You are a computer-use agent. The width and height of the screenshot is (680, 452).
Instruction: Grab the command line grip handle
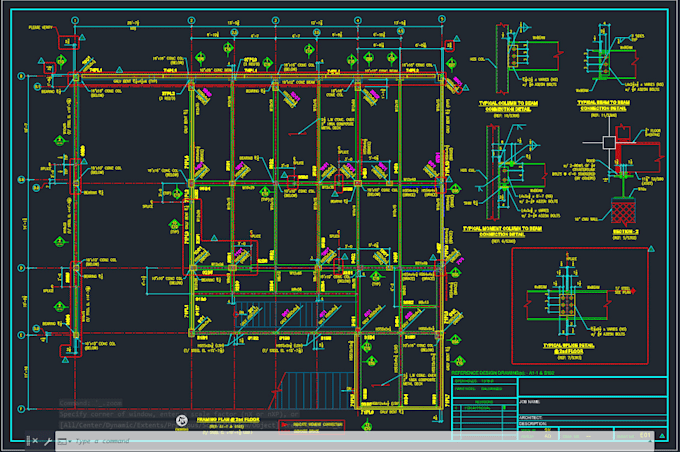28,441
